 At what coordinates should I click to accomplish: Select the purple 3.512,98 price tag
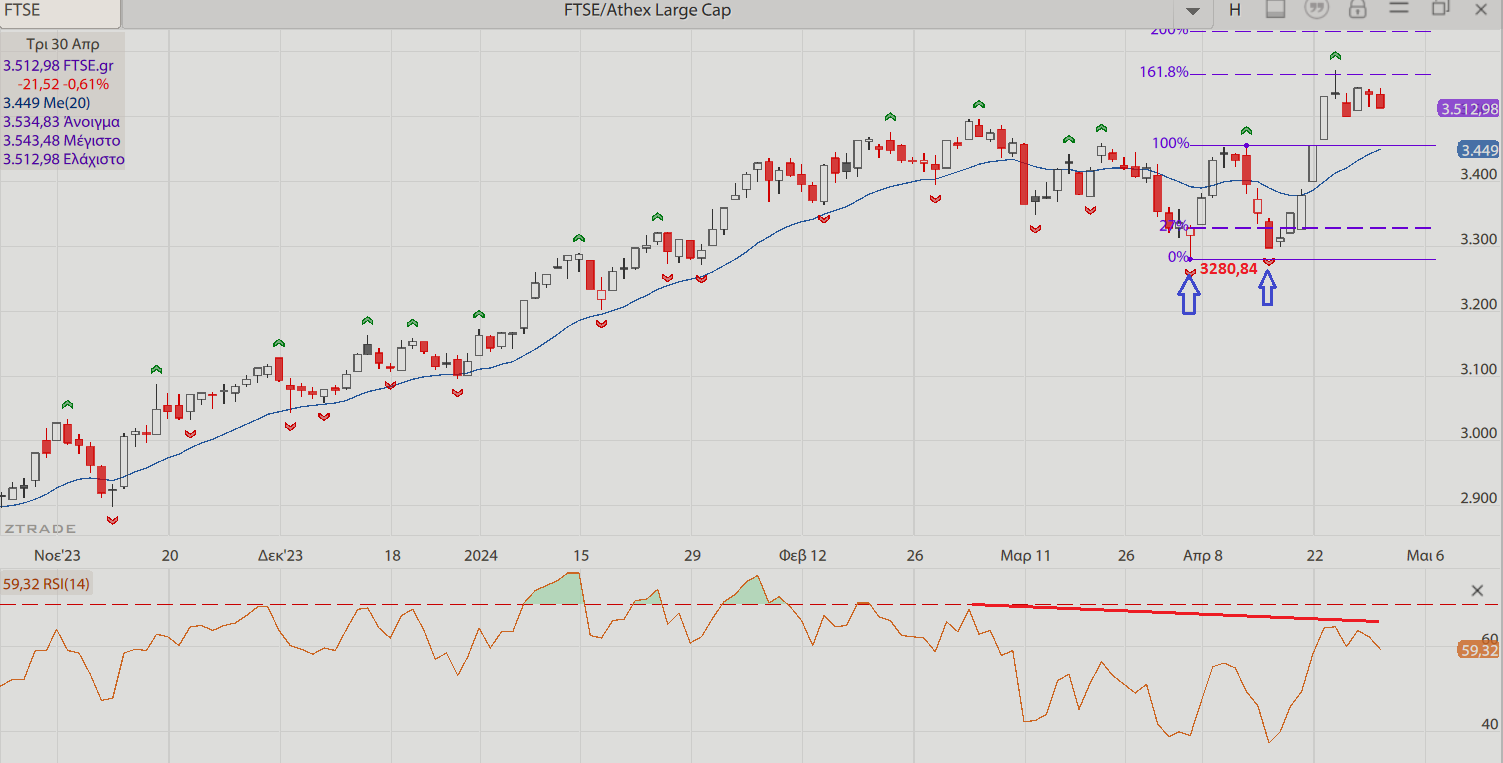pyautogui.click(x=1468, y=109)
